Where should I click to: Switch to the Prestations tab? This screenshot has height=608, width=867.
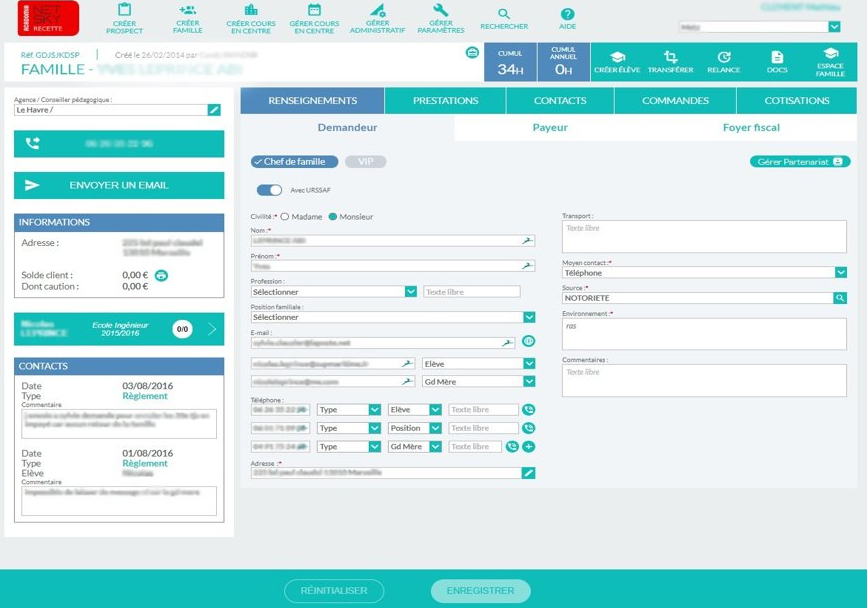(445, 101)
